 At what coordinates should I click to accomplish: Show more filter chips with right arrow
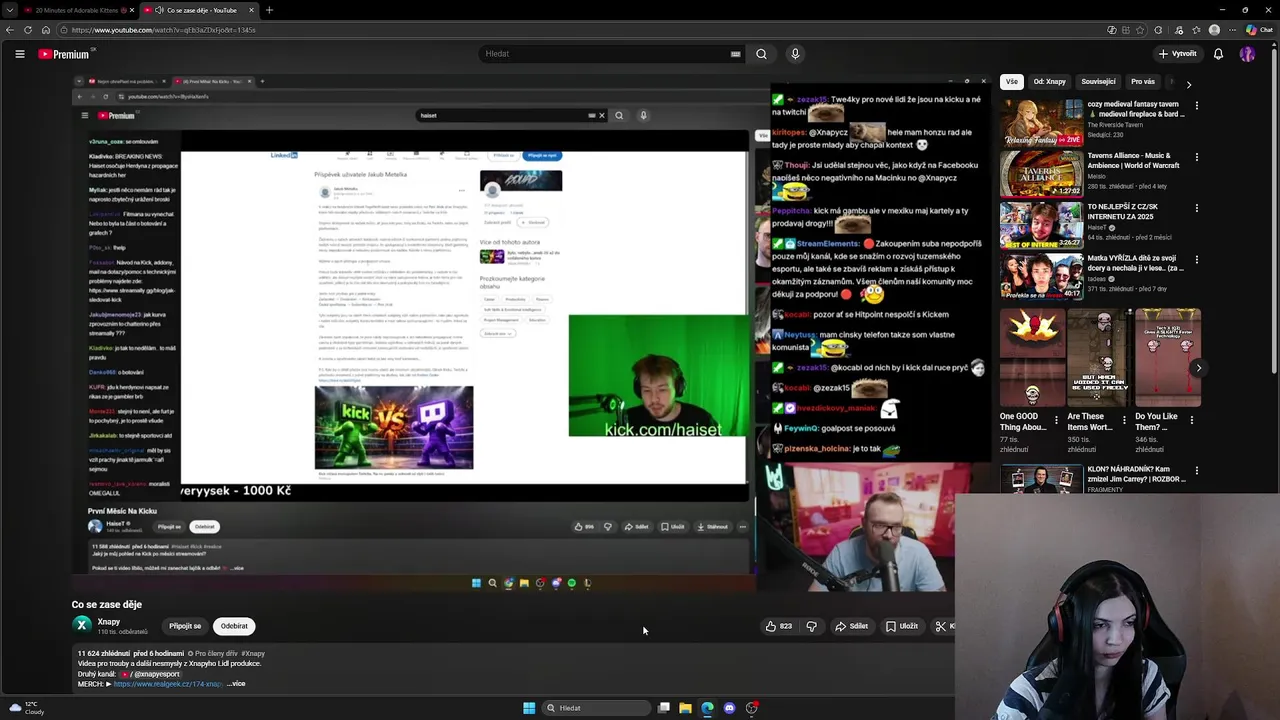pos(1188,84)
